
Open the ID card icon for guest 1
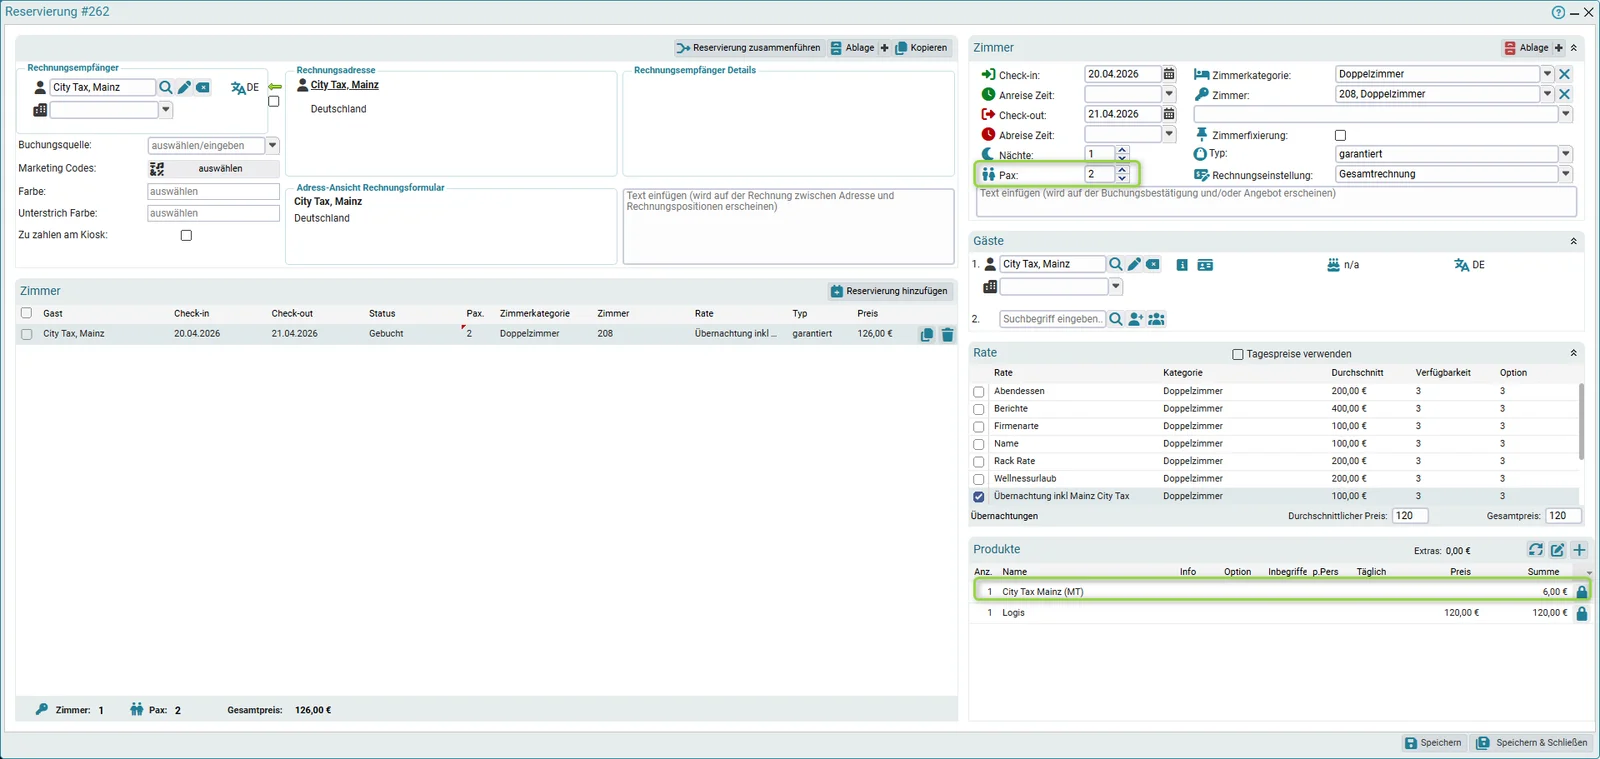pos(1205,265)
